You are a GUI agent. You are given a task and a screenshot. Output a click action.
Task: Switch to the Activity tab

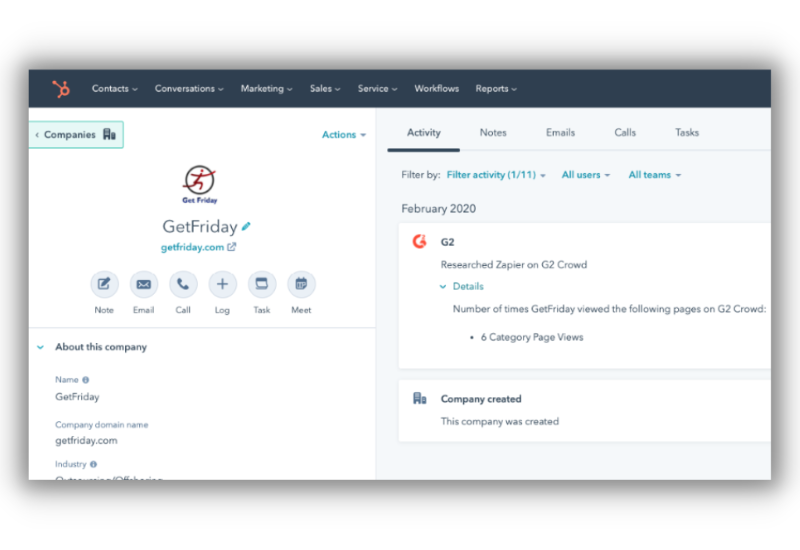point(423,133)
